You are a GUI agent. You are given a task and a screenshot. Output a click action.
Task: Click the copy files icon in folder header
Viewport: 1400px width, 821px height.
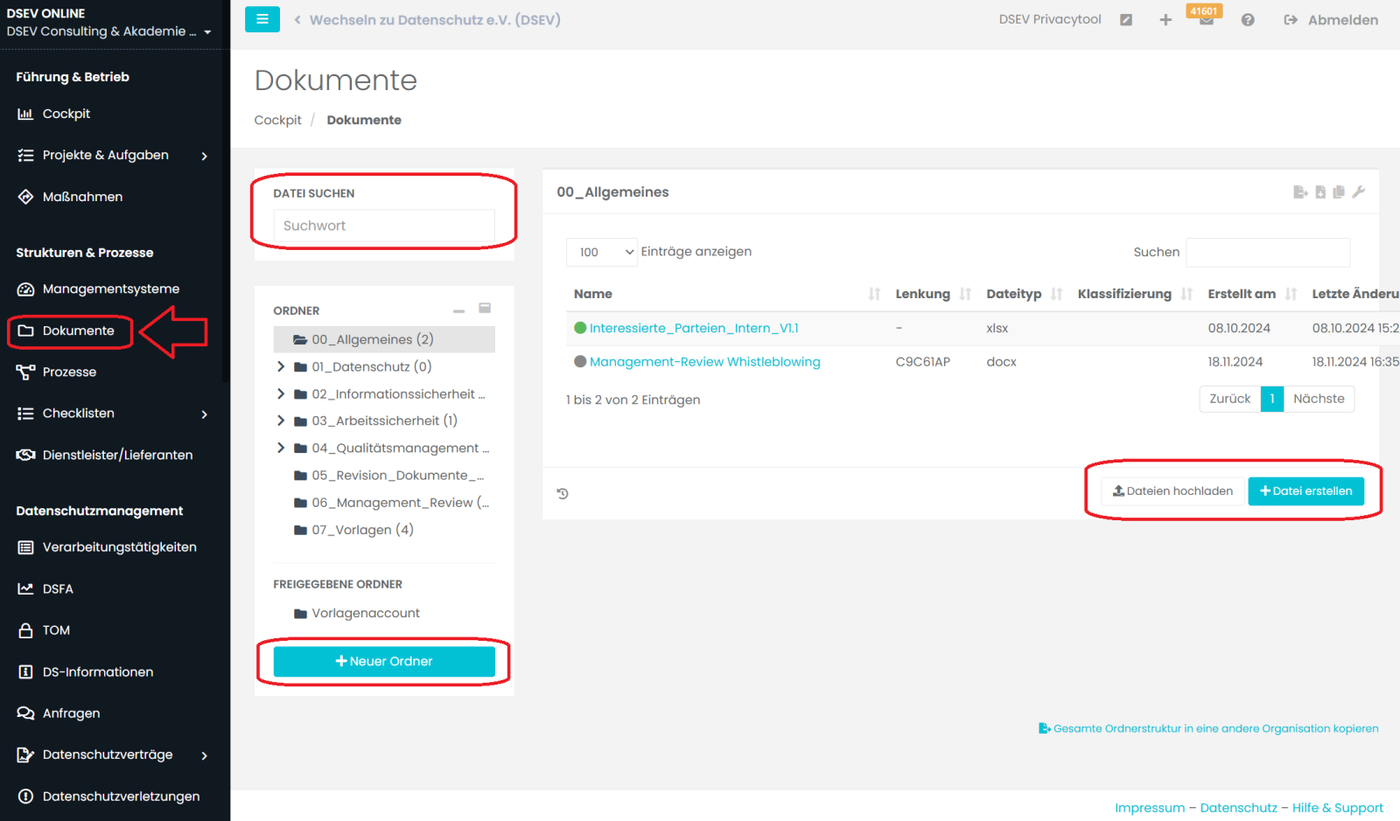1339,192
